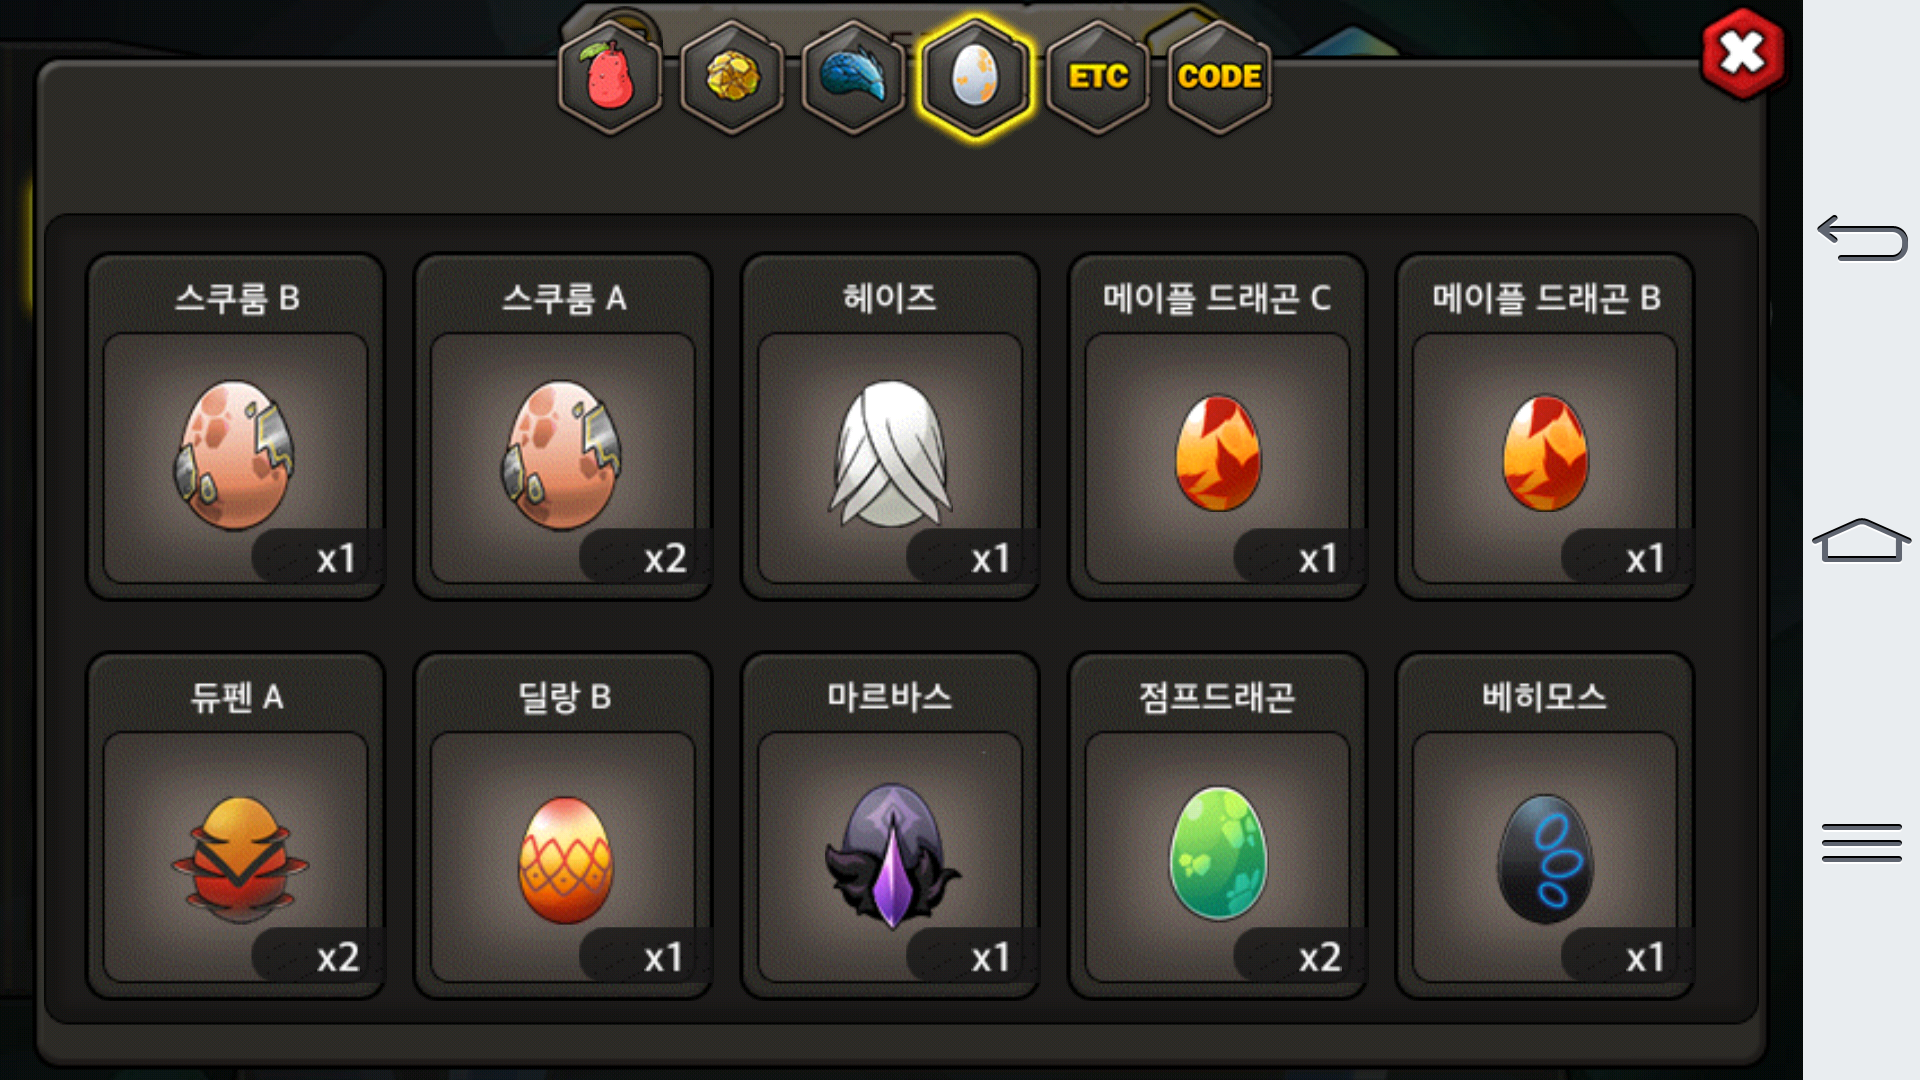
Task: Pick the black 베히모스 egg
Action: [1545, 826]
